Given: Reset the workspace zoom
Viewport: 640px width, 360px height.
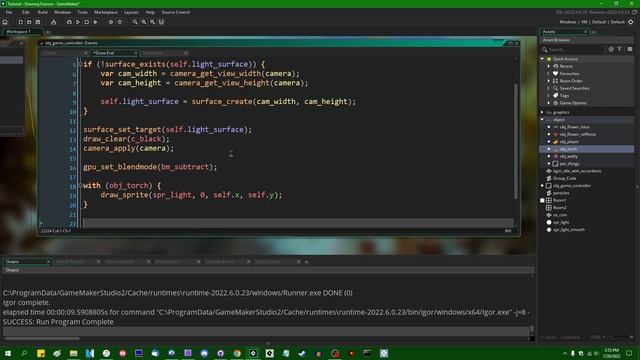Looking at the screenshot, I should tap(152, 22).
